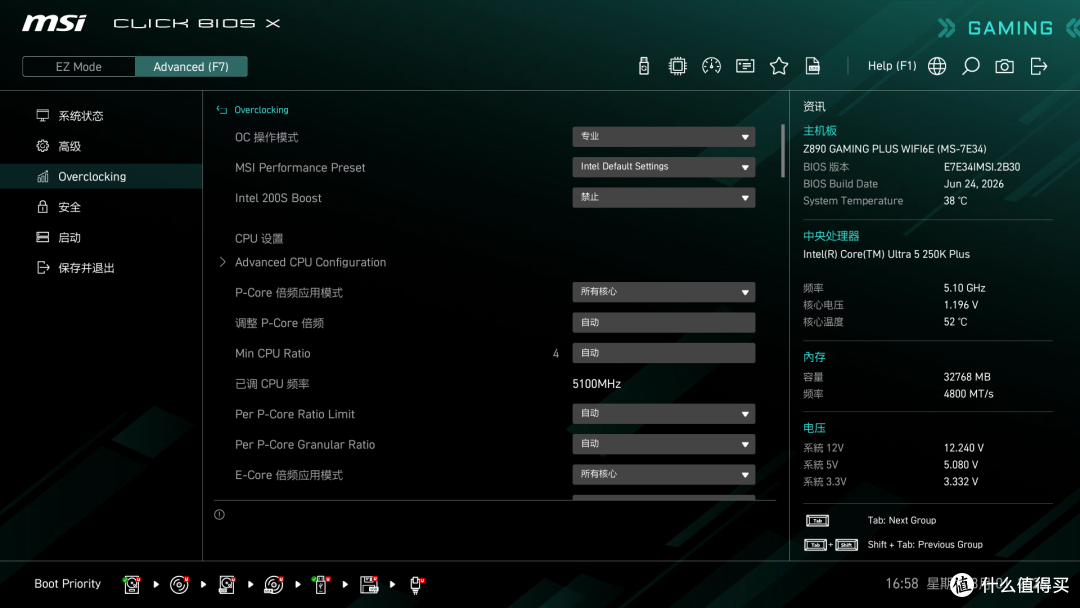The image size is (1080, 608).
Task: Select the network boot device icon
Action: point(416,585)
